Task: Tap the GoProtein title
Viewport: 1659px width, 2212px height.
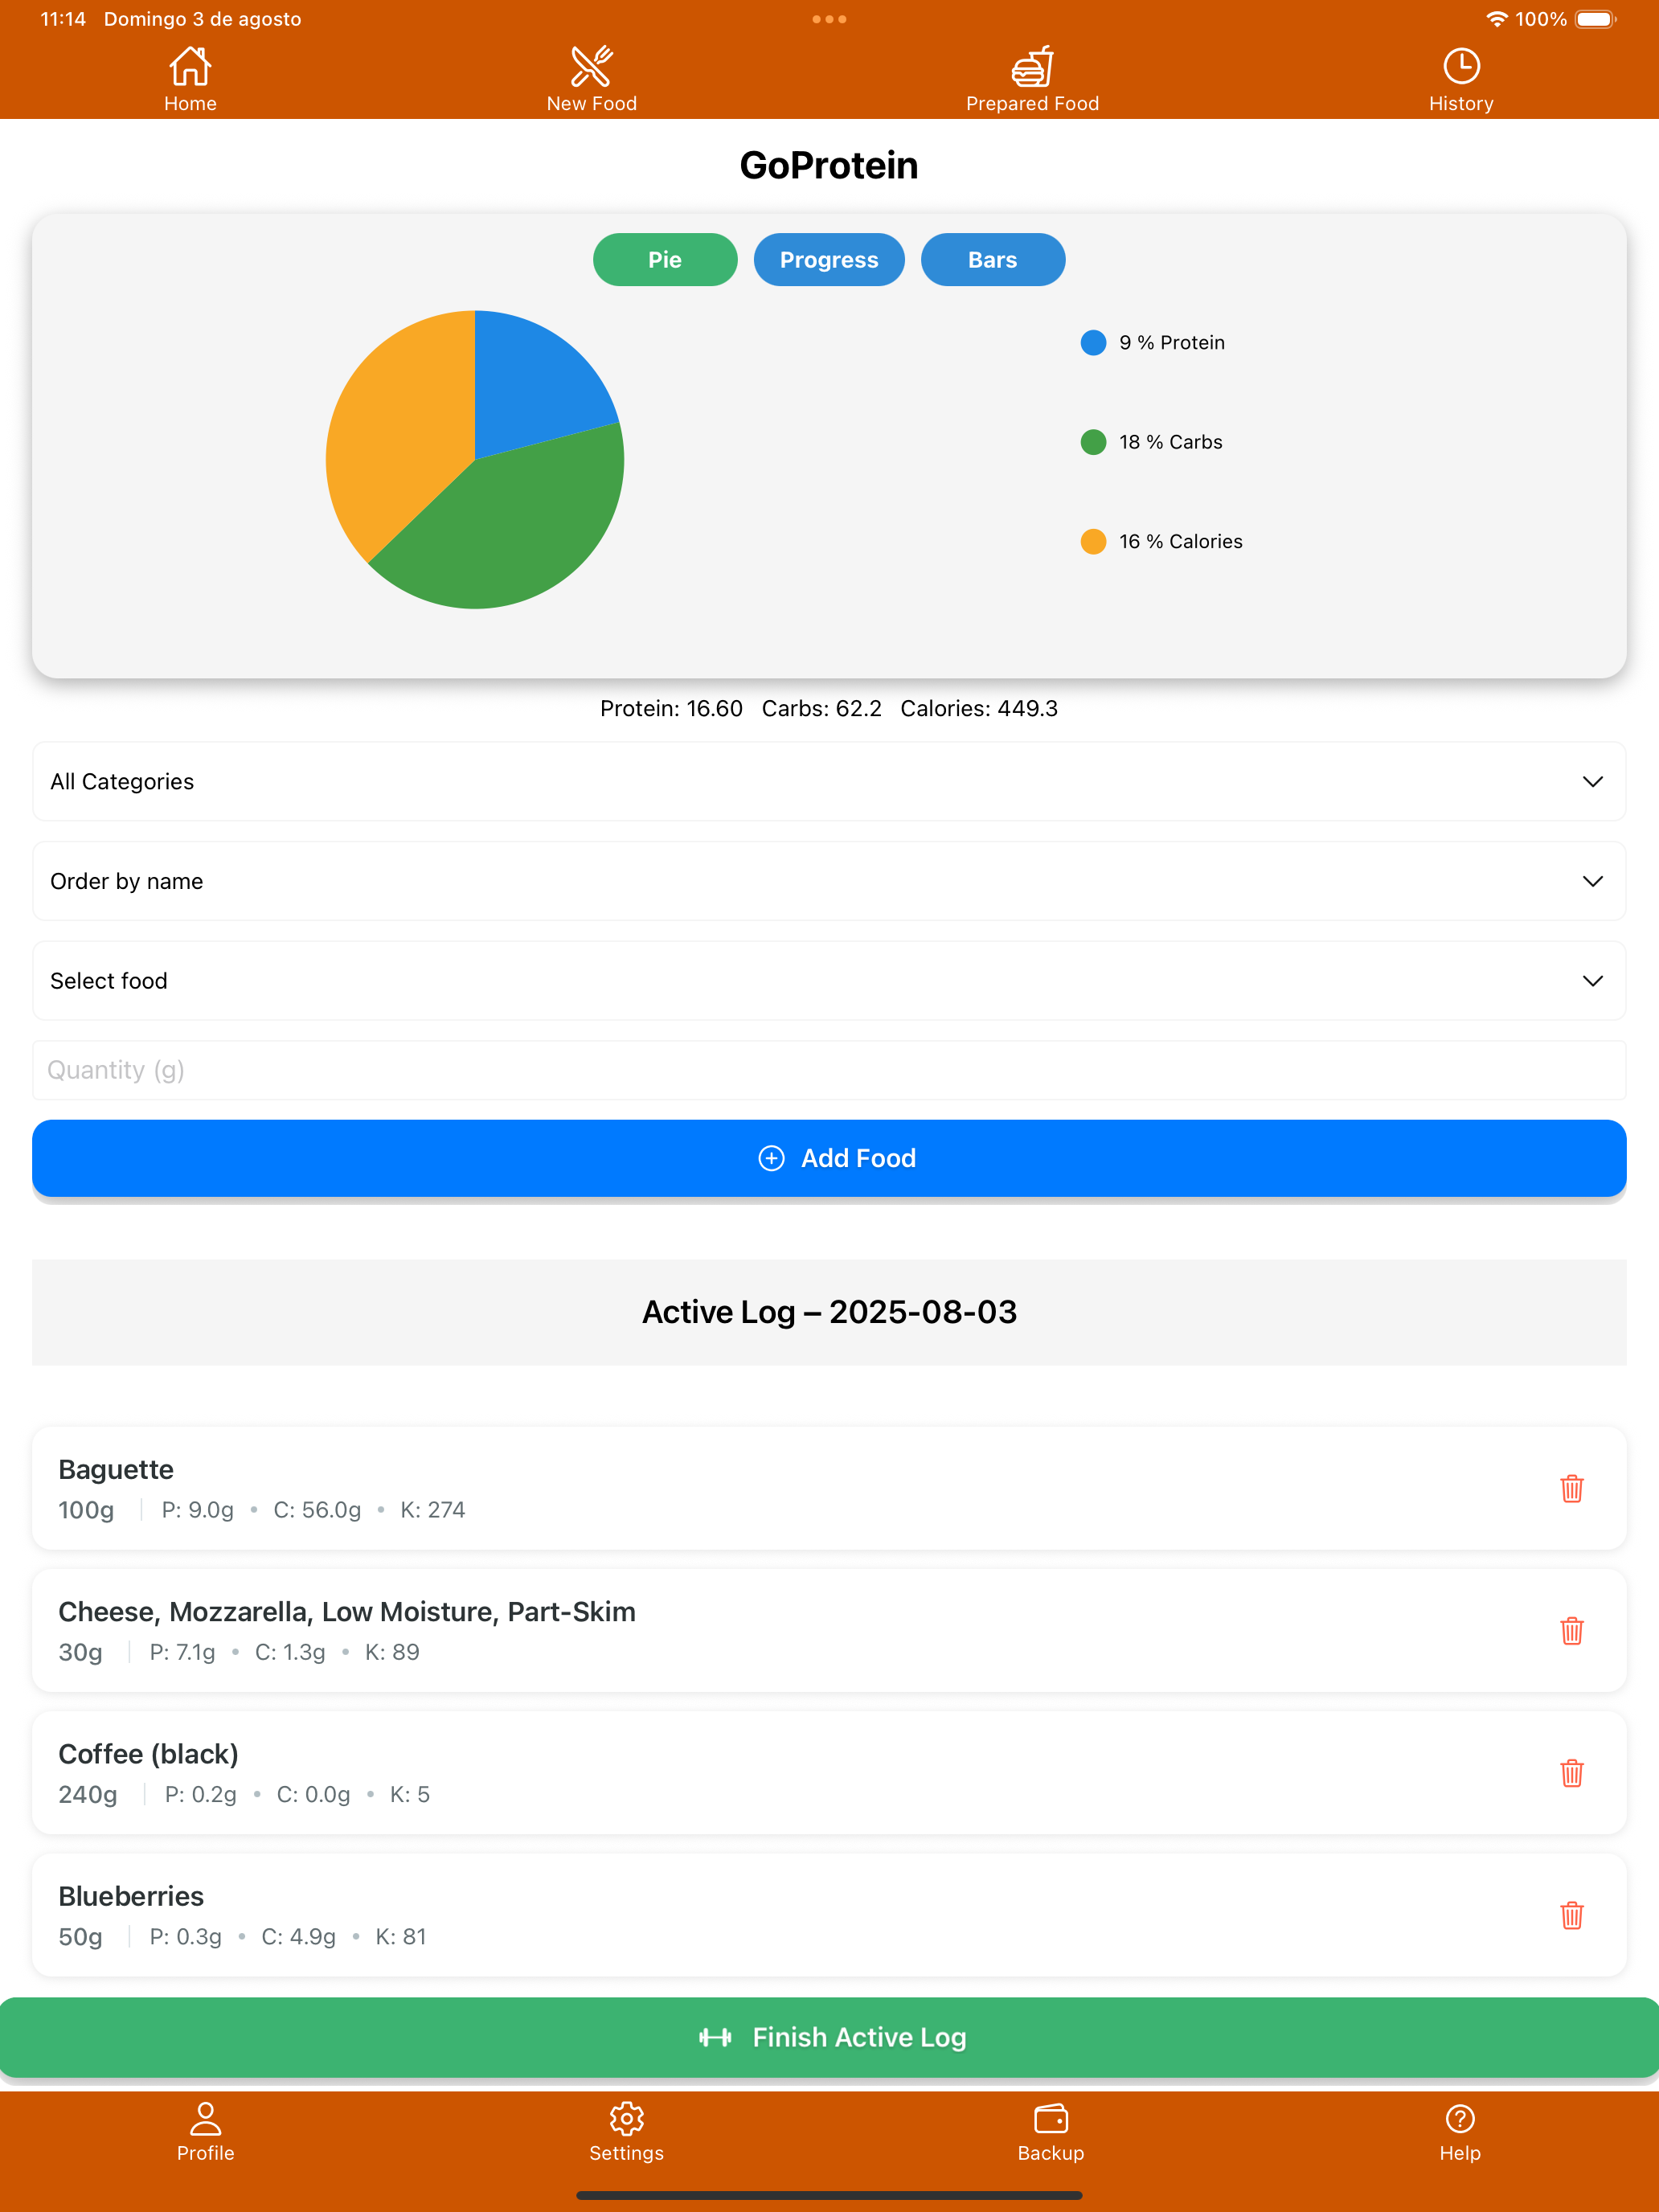Action: [x=829, y=166]
